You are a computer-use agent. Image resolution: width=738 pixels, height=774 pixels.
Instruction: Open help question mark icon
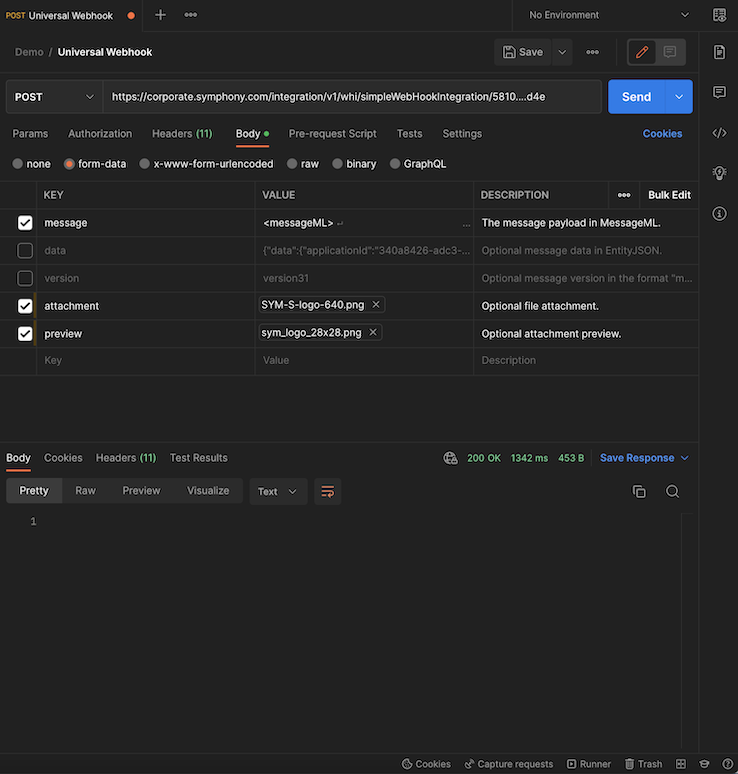point(727,764)
